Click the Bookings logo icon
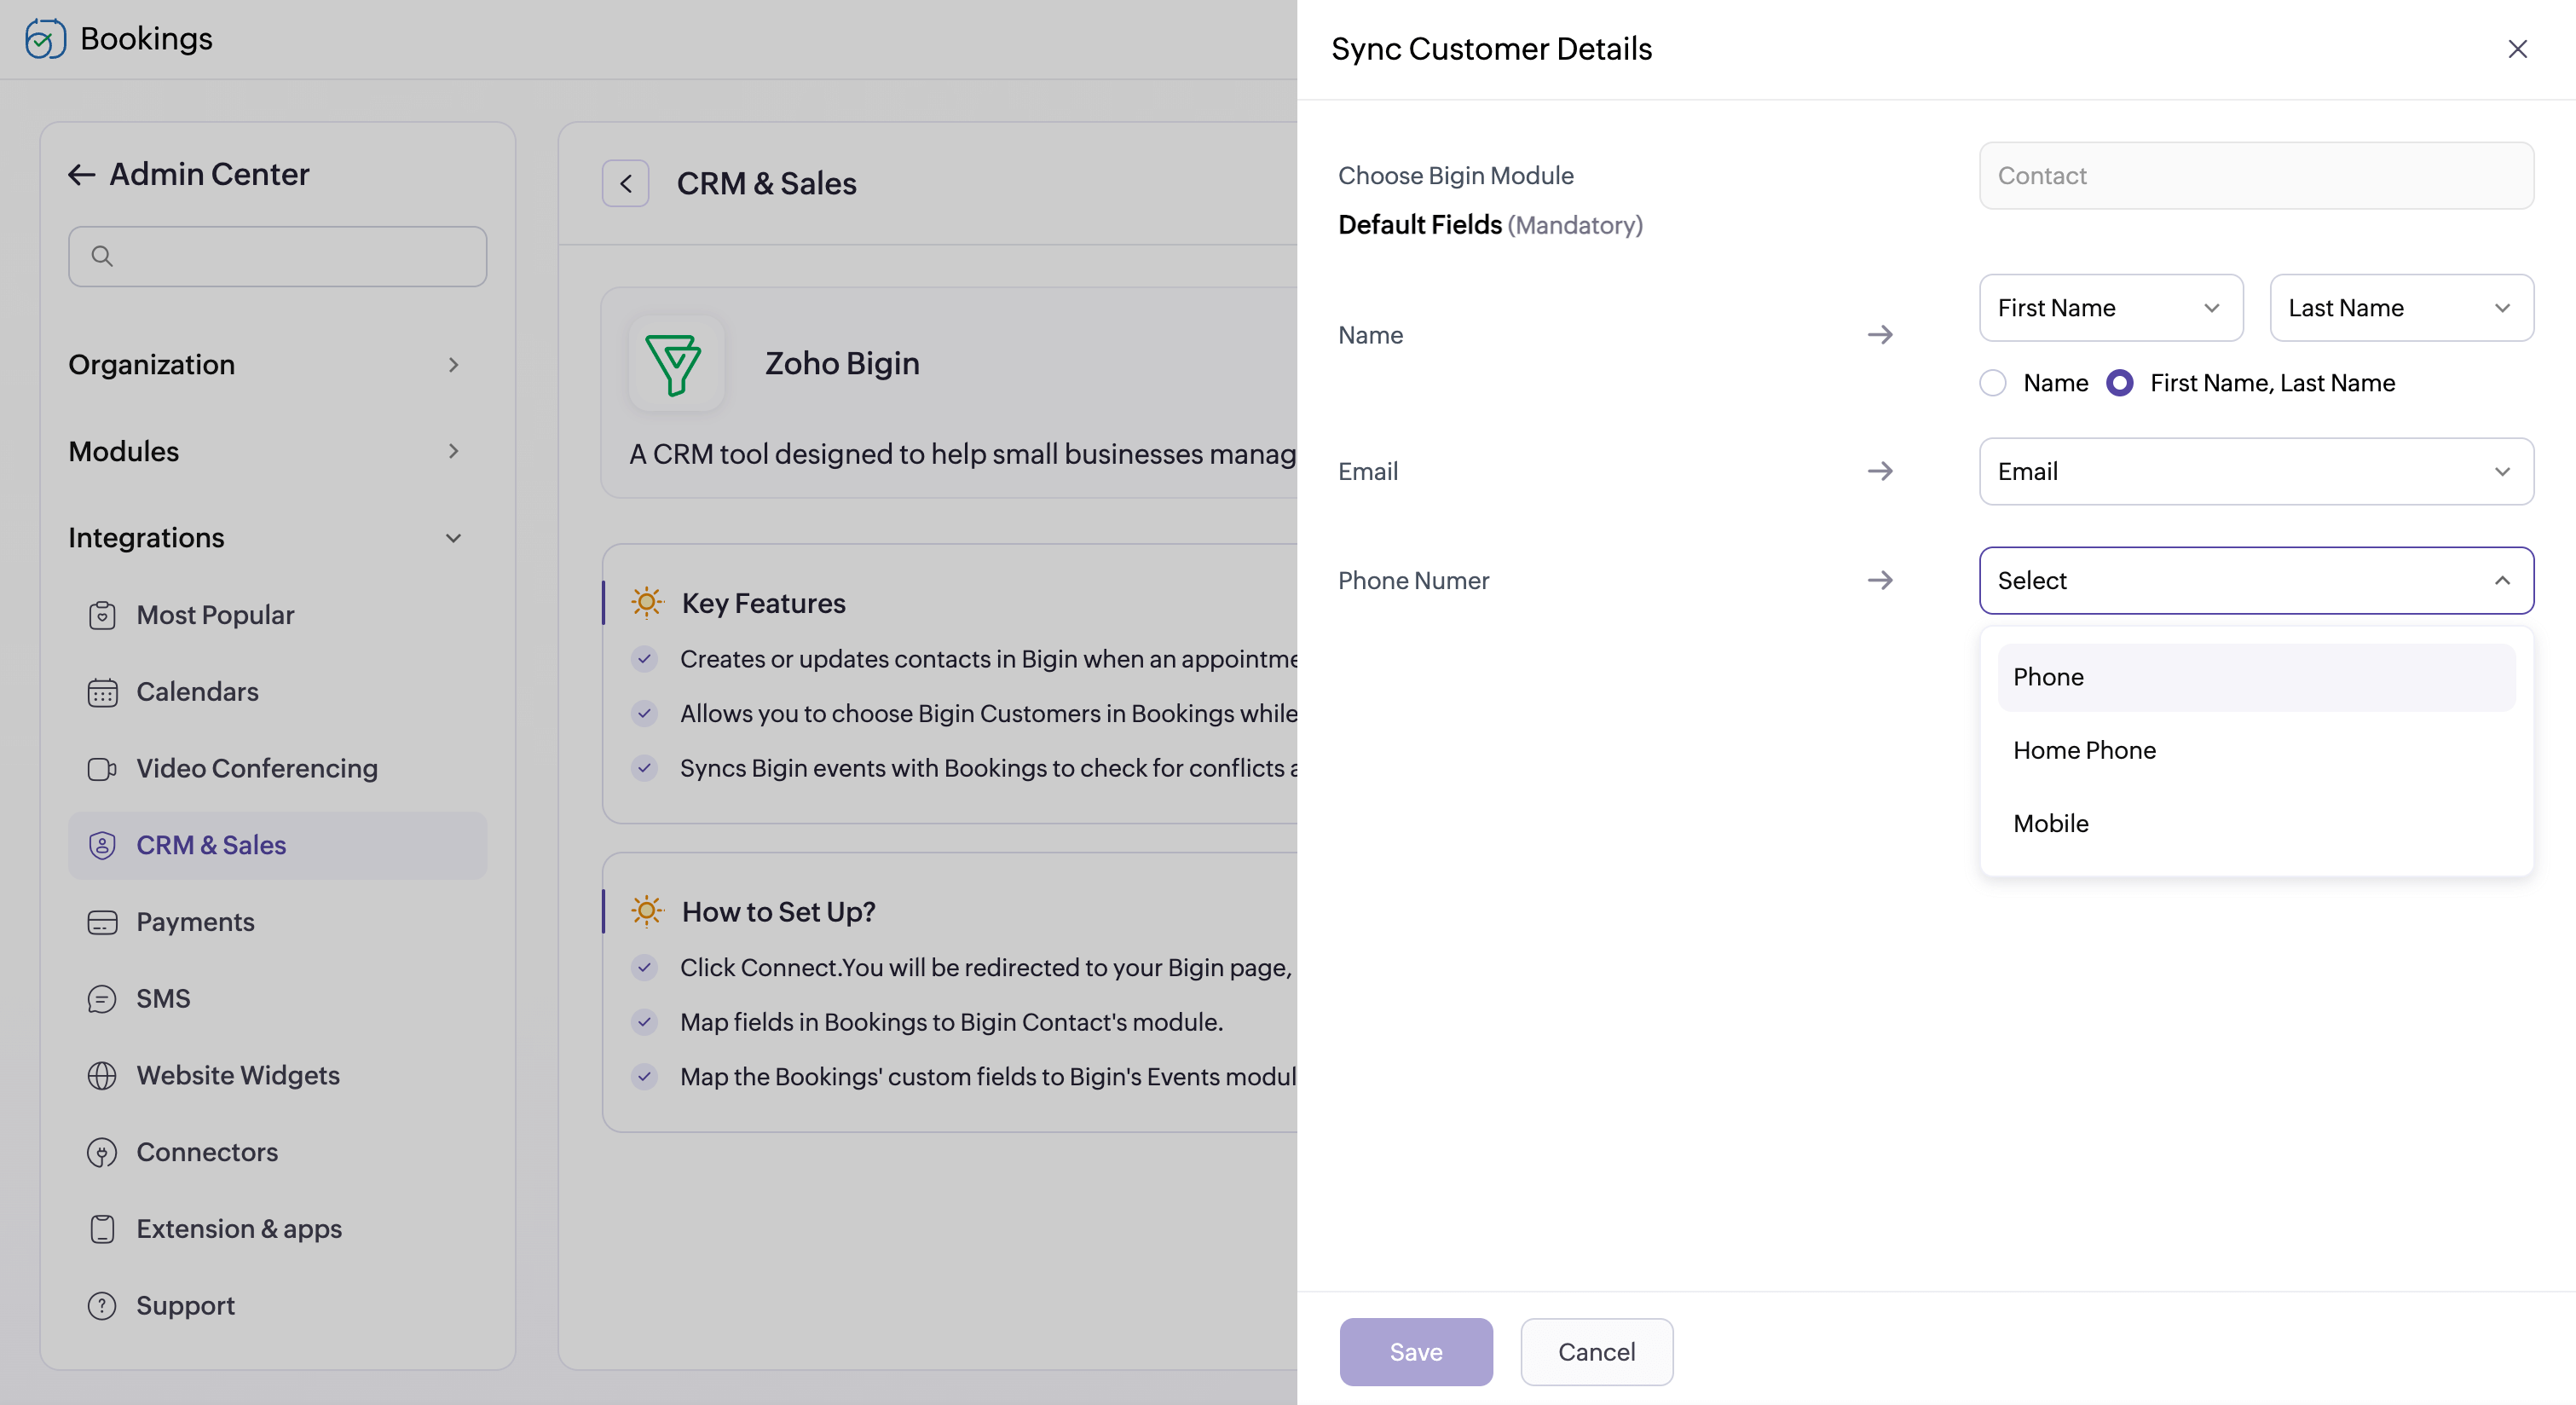2576x1405 pixels. pyautogui.click(x=45, y=39)
